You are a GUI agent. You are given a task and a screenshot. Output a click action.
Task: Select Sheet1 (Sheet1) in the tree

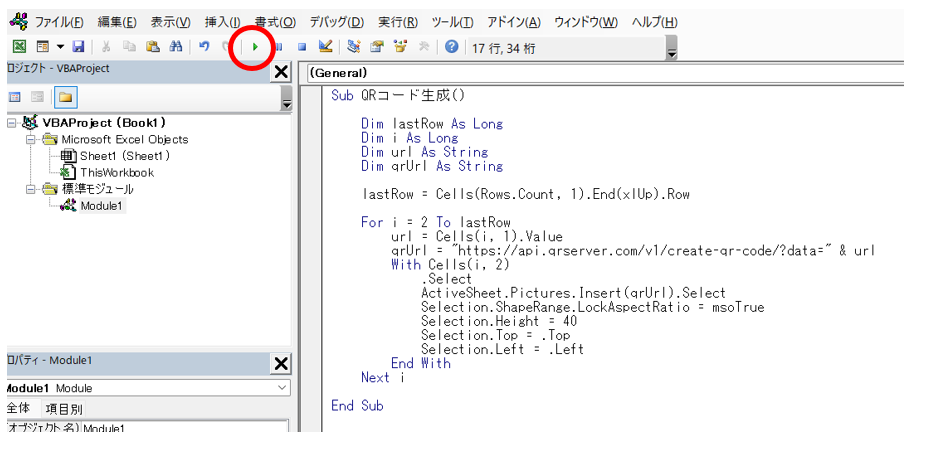pyautogui.click(x=125, y=156)
